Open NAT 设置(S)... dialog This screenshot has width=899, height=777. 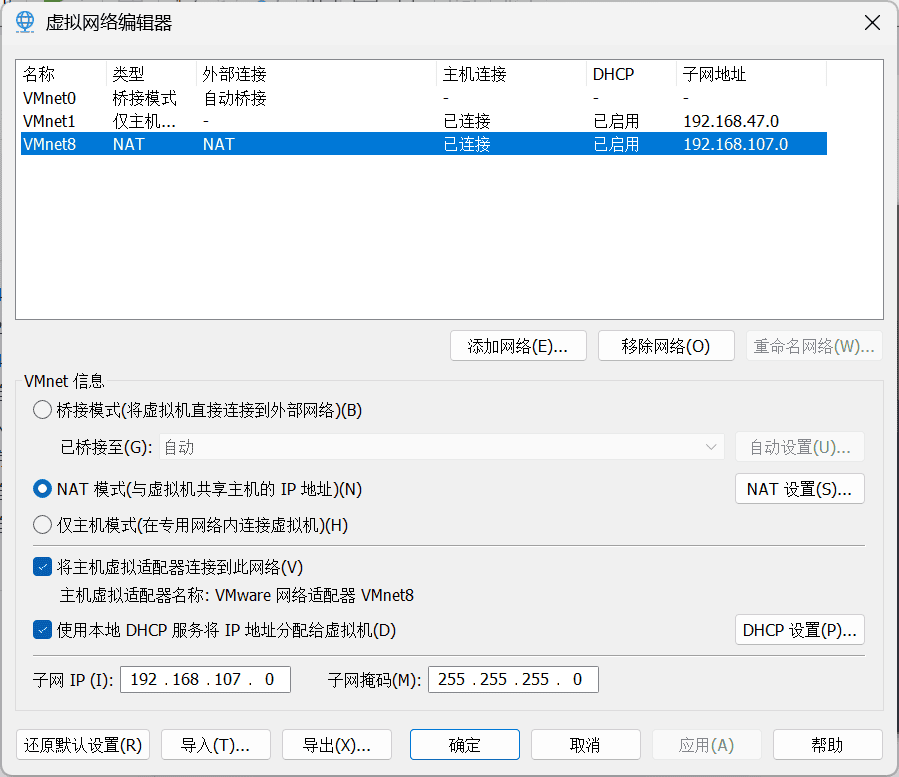(x=800, y=489)
